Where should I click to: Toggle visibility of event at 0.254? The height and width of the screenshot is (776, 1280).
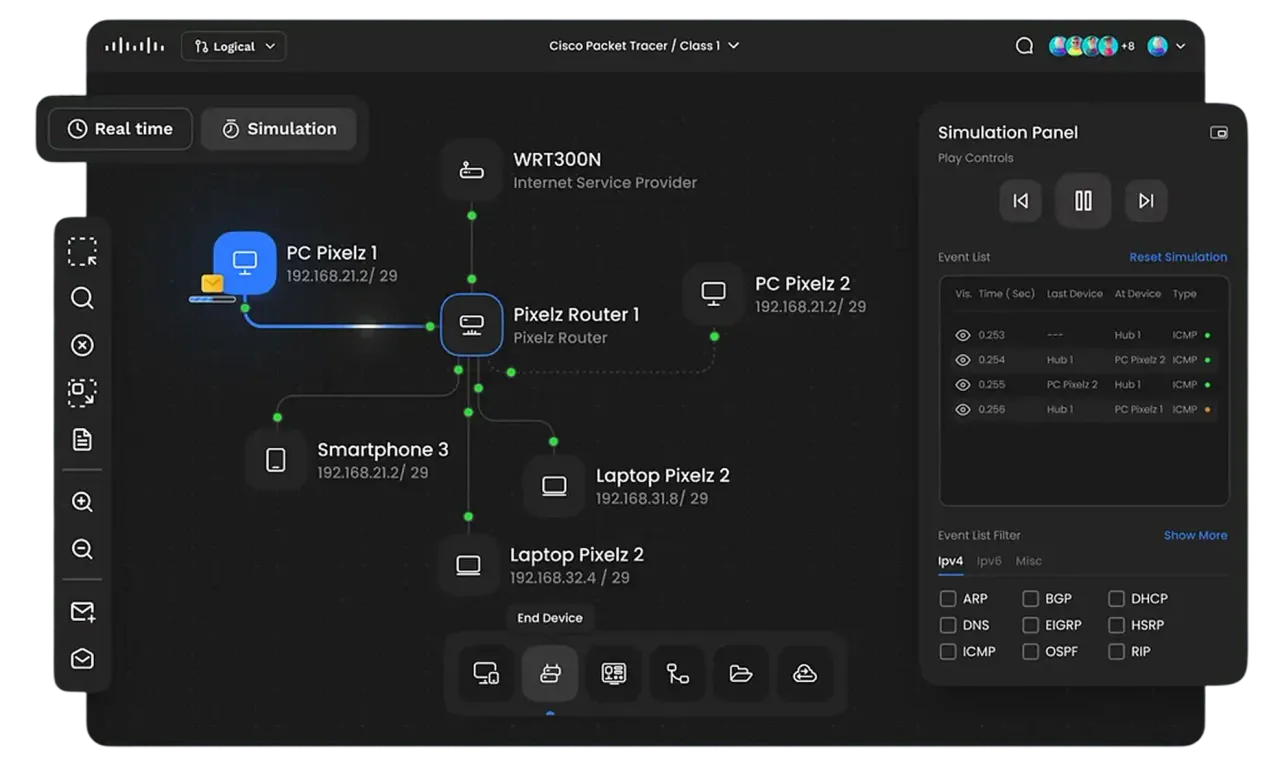click(963, 360)
